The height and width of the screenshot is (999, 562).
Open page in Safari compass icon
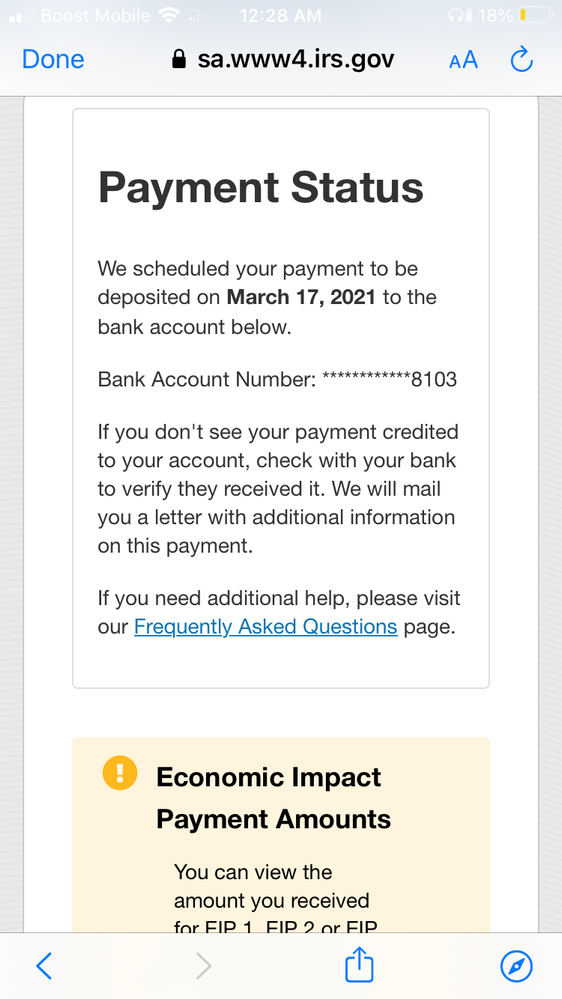tap(517, 967)
